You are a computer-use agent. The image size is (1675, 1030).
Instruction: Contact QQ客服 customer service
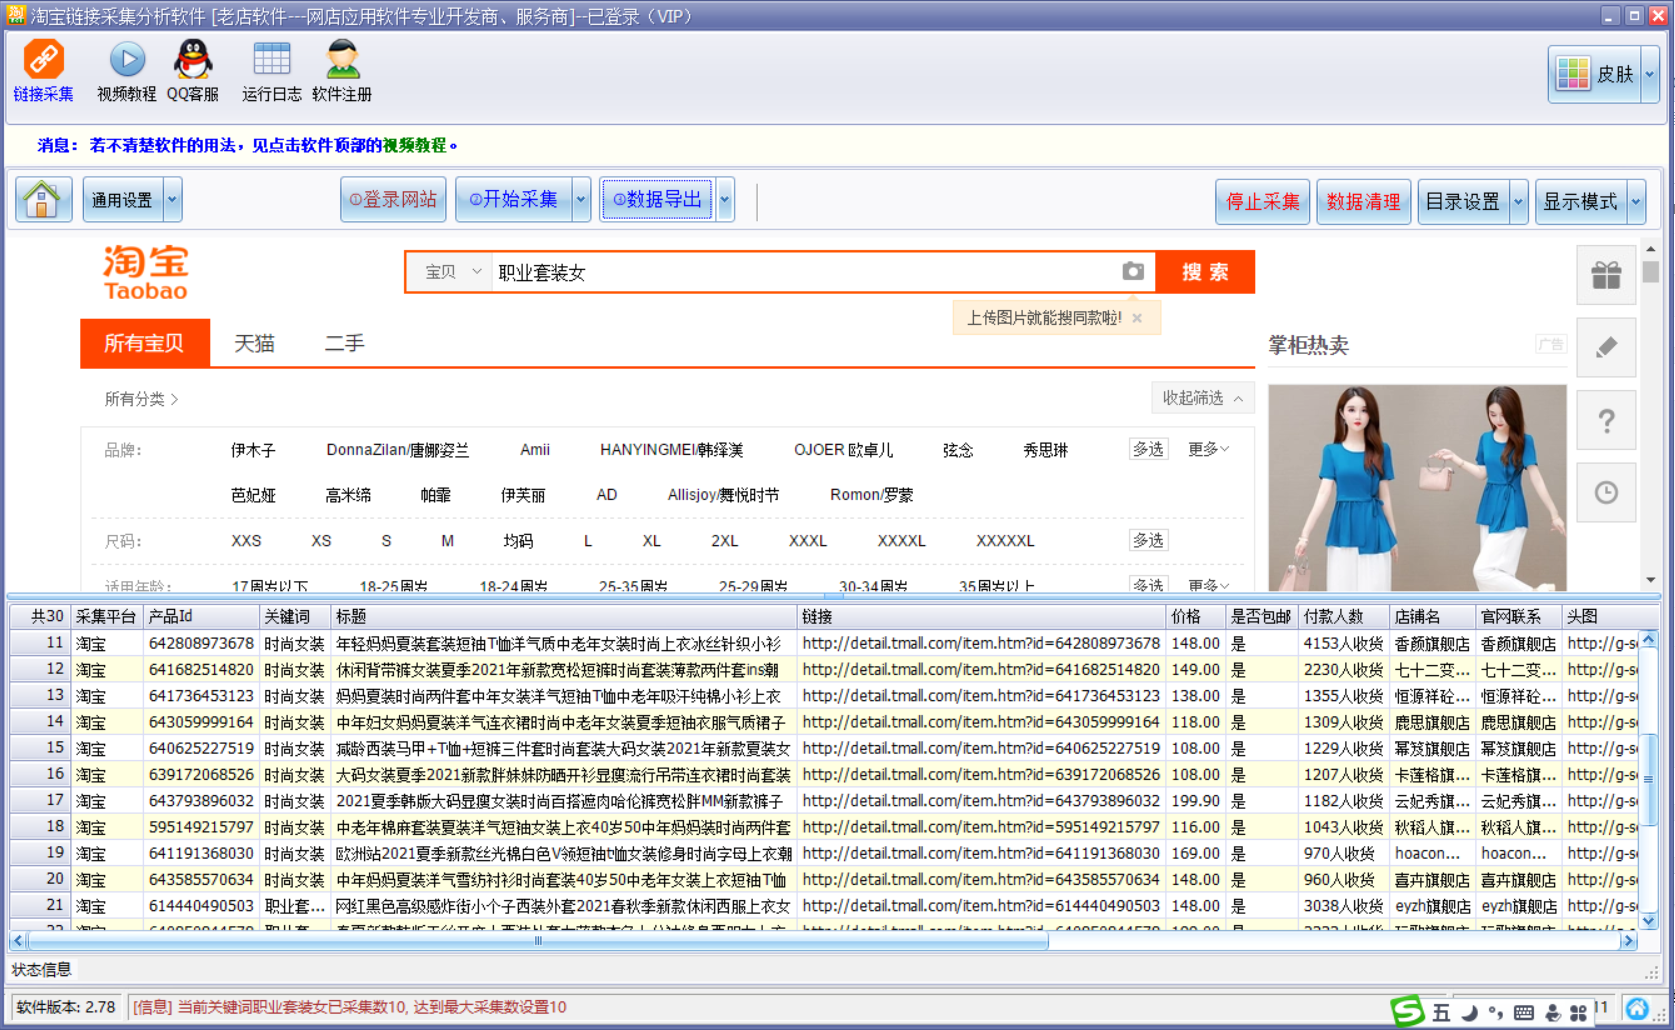tap(192, 70)
